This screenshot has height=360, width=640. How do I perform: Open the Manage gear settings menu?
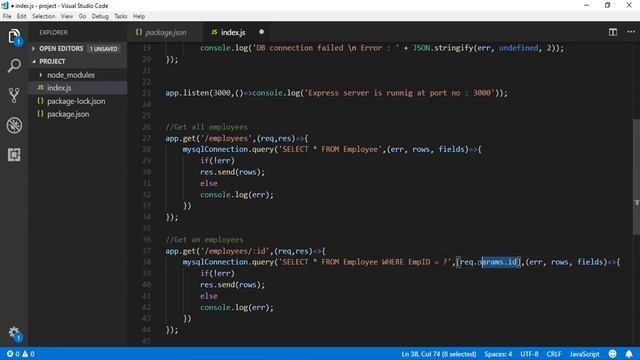coord(14,333)
